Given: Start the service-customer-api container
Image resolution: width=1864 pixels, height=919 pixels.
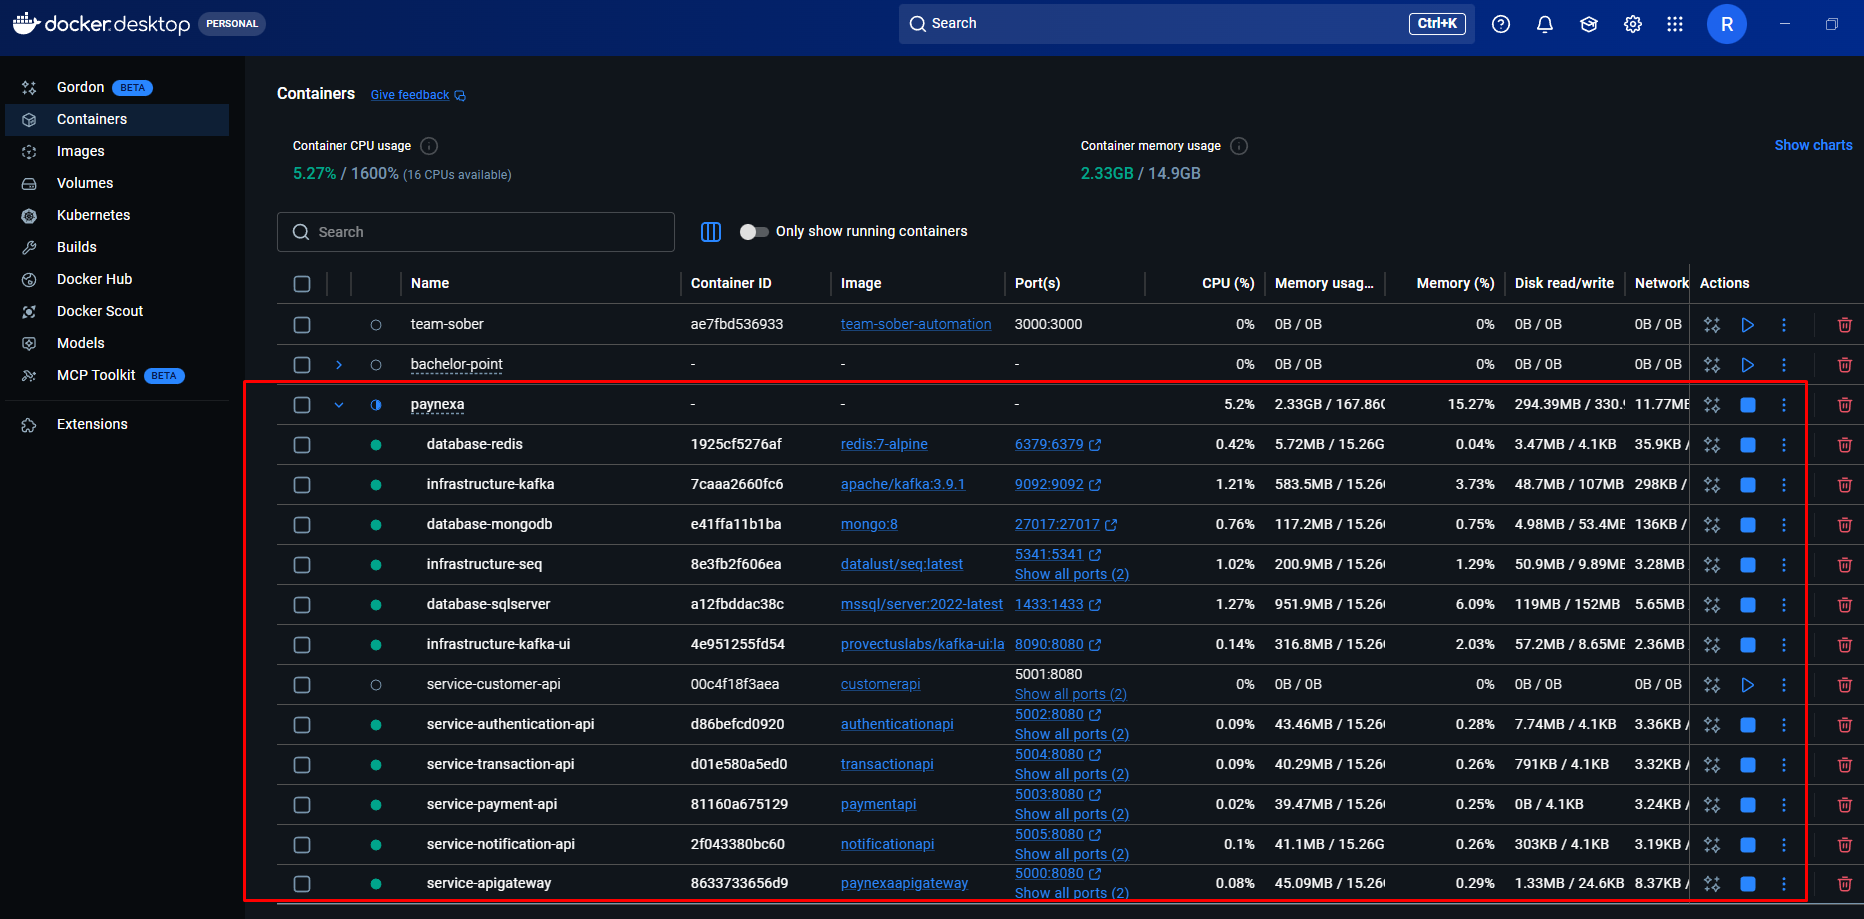Looking at the screenshot, I should point(1747,685).
